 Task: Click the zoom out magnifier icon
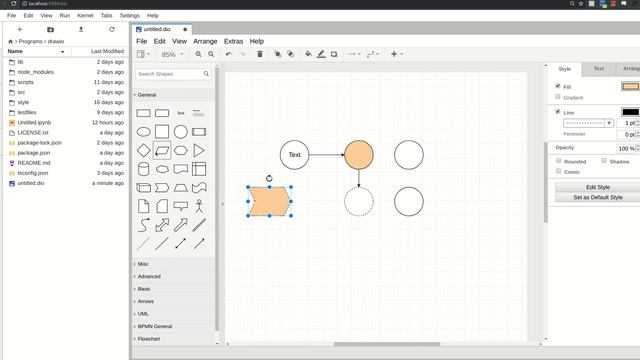pyautogui.click(x=211, y=54)
